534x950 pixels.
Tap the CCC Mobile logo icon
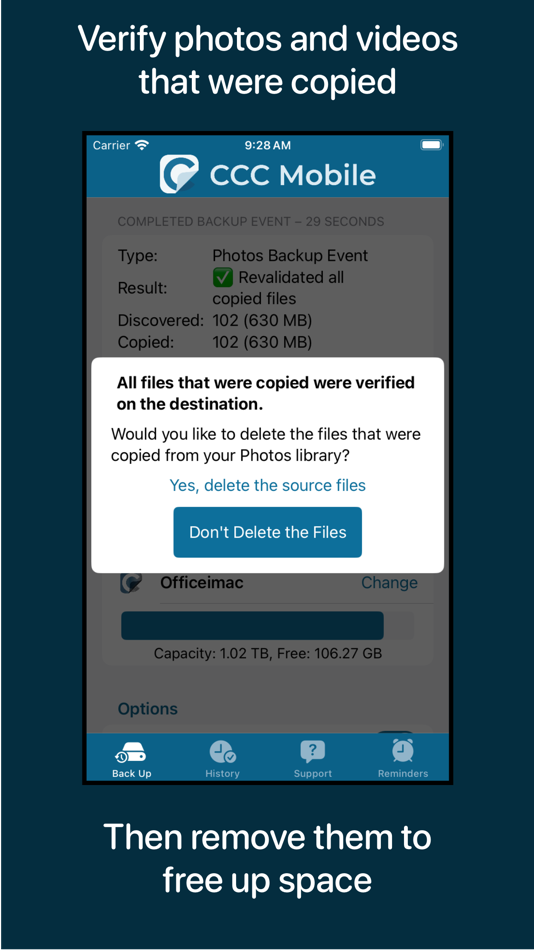click(x=179, y=174)
